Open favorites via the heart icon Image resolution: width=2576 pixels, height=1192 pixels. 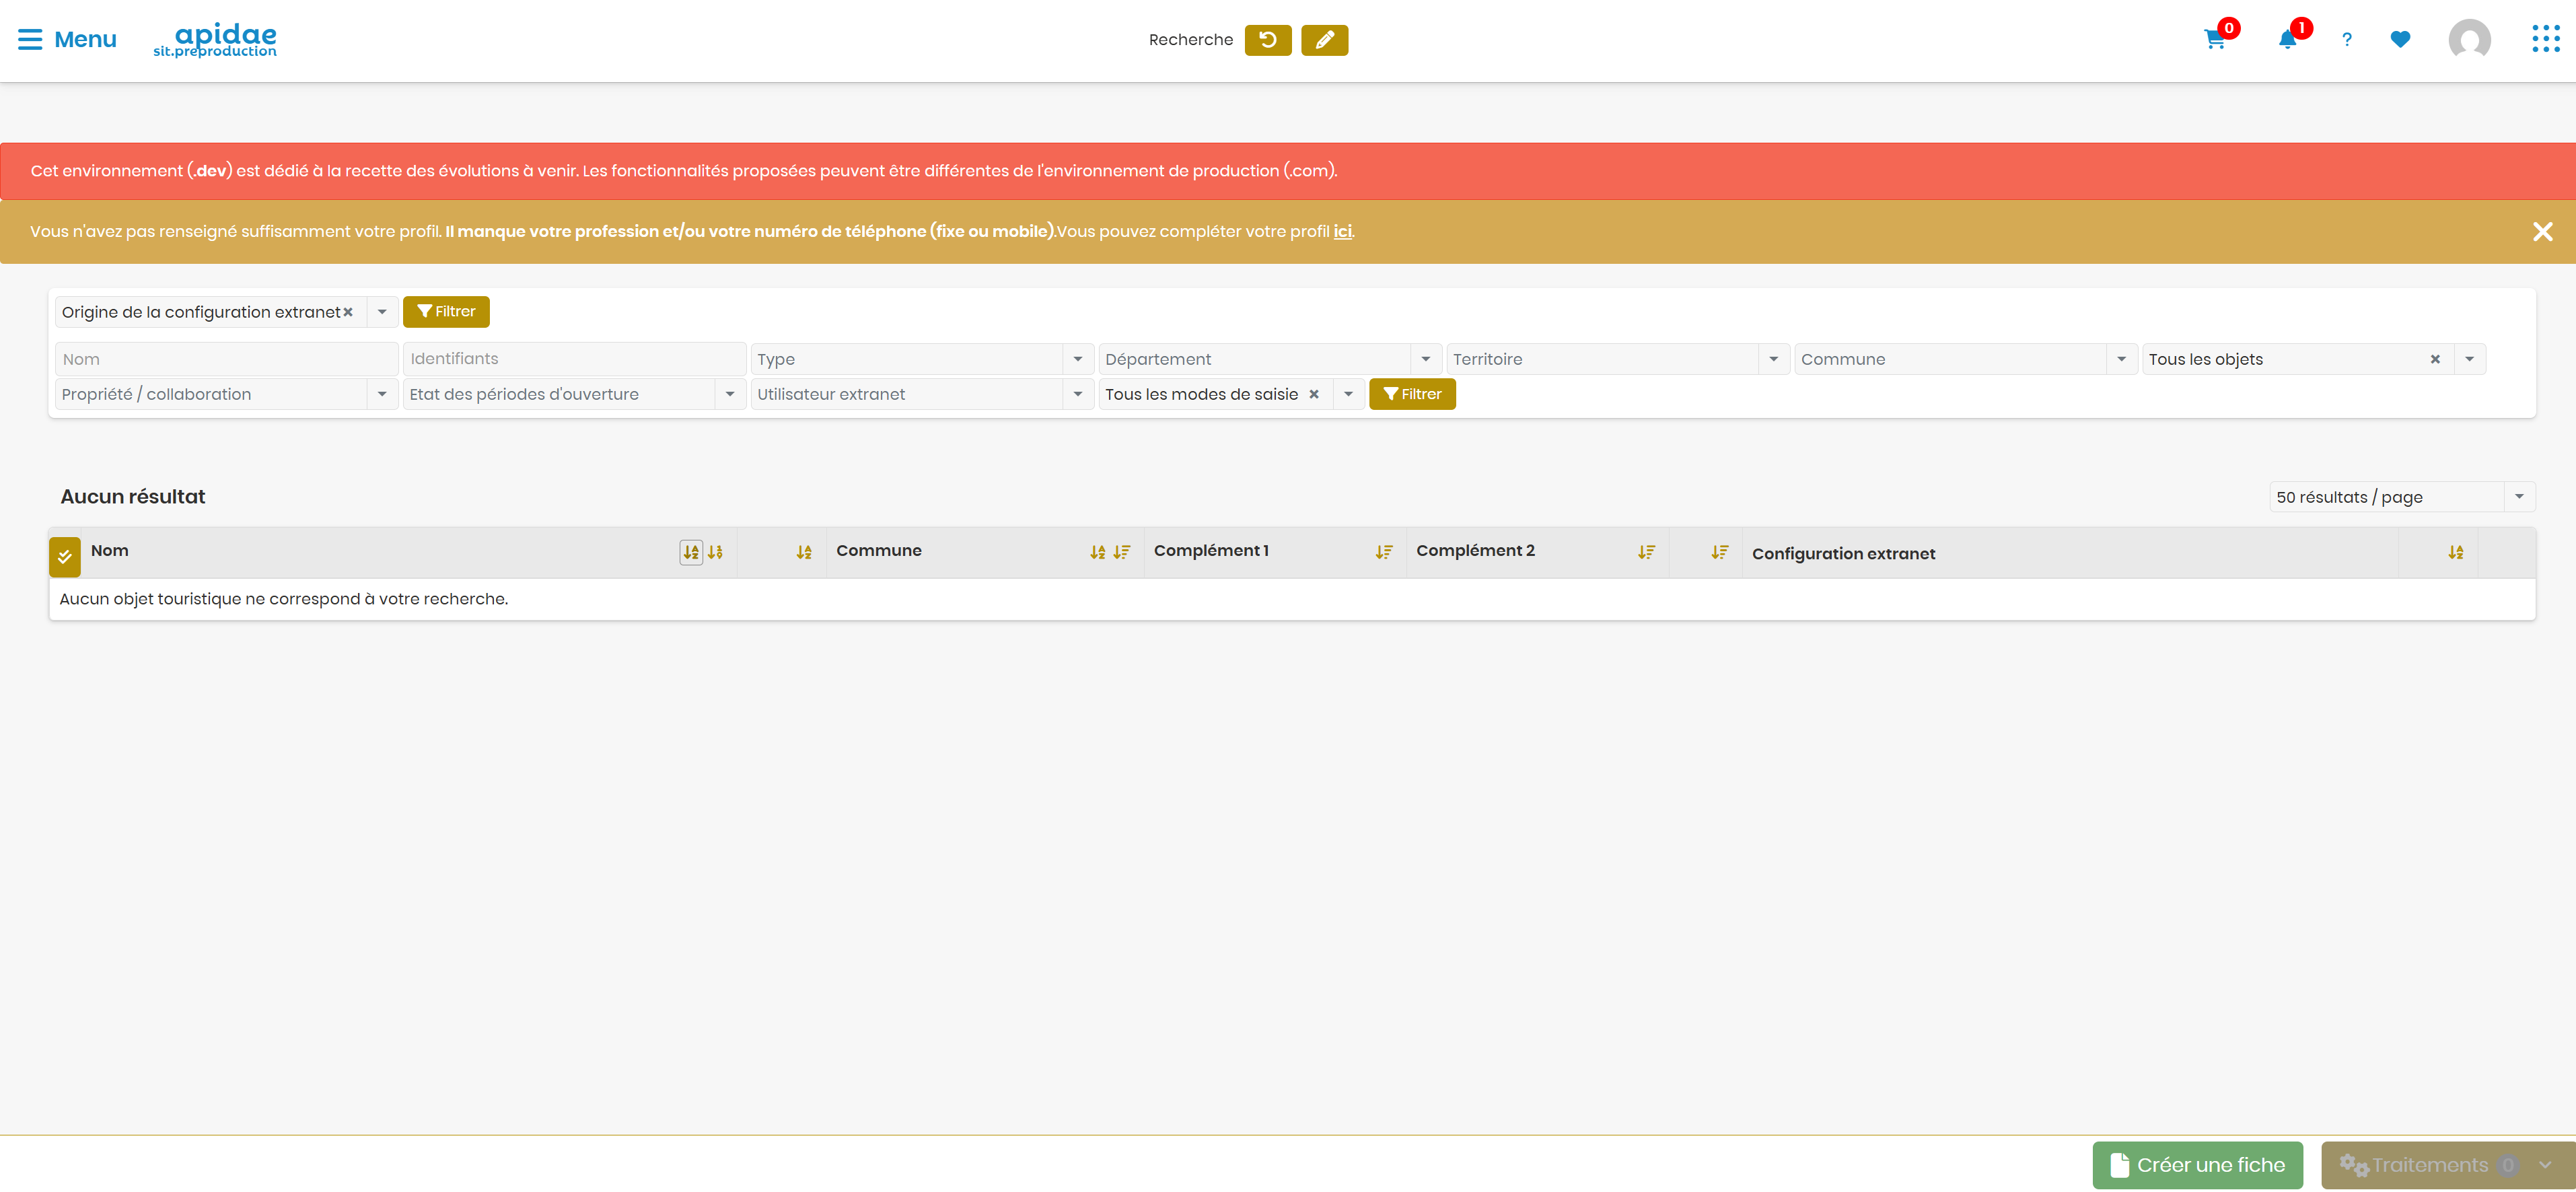tap(2400, 40)
